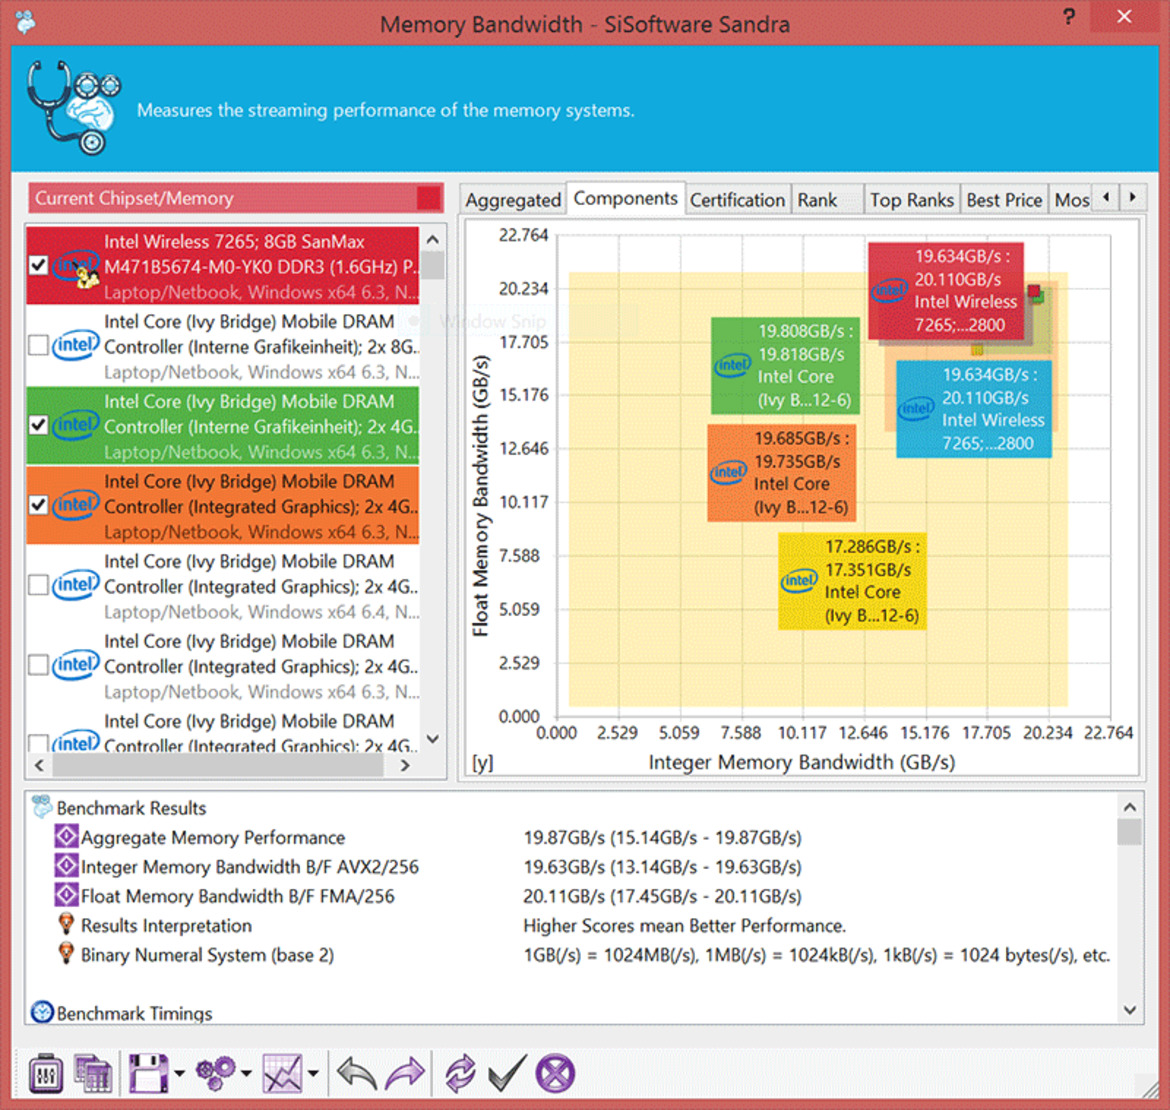Viewport: 1170px width, 1110px height.
Task: Select Binary Numeral System (base 2) row
Action: click(x=207, y=955)
